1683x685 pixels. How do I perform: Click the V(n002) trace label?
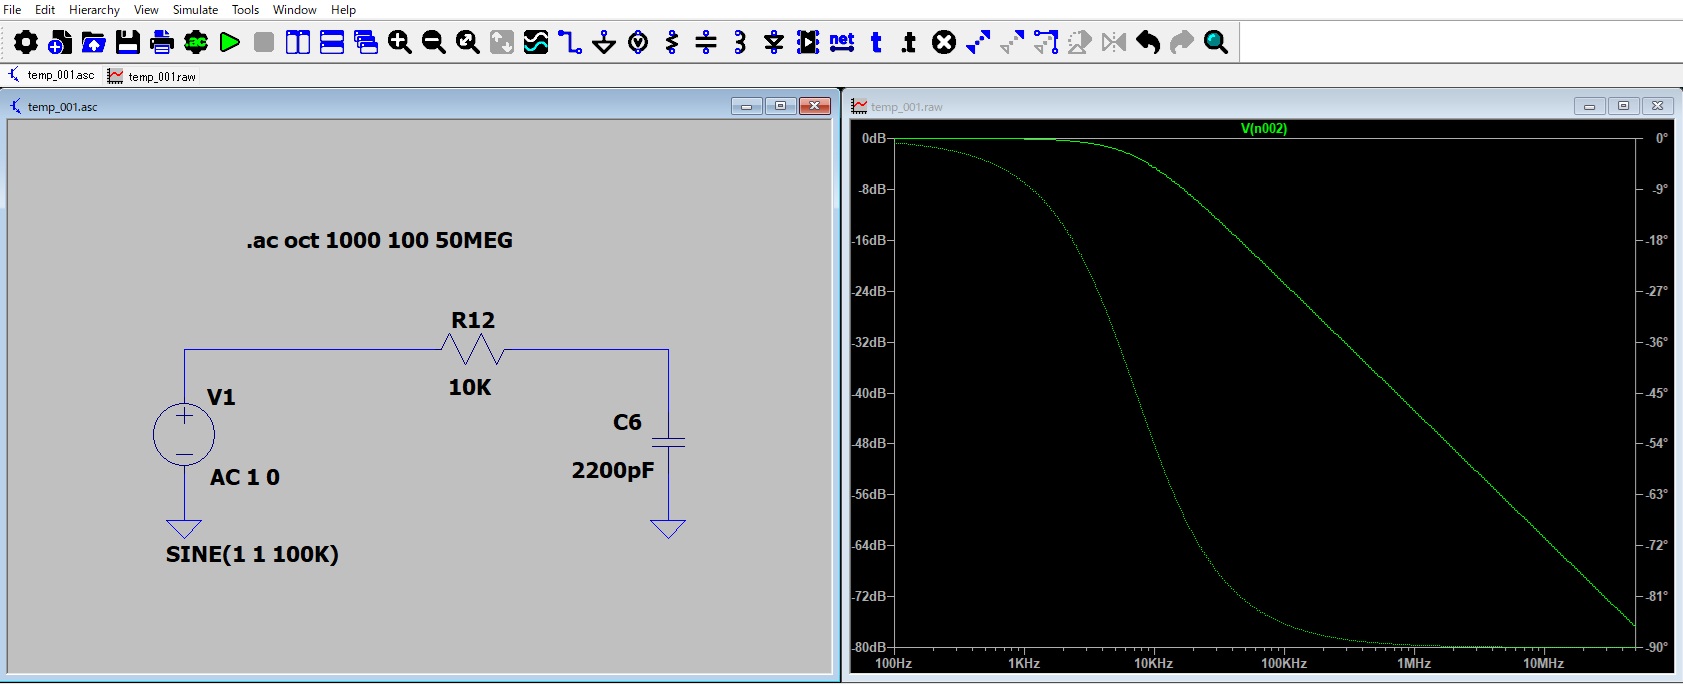(x=1264, y=129)
